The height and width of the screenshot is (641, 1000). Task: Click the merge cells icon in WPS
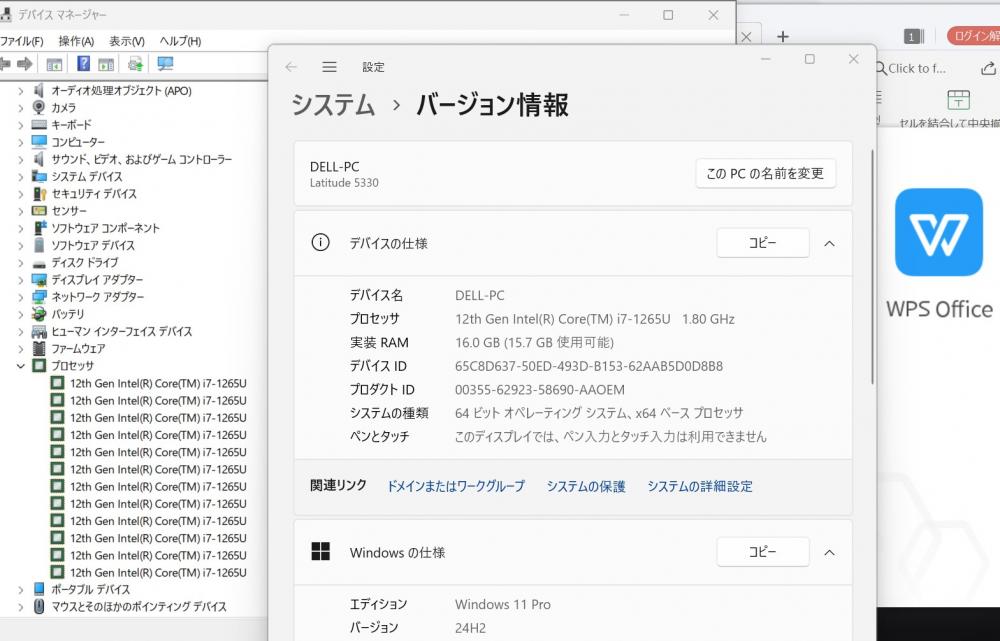coord(958,100)
